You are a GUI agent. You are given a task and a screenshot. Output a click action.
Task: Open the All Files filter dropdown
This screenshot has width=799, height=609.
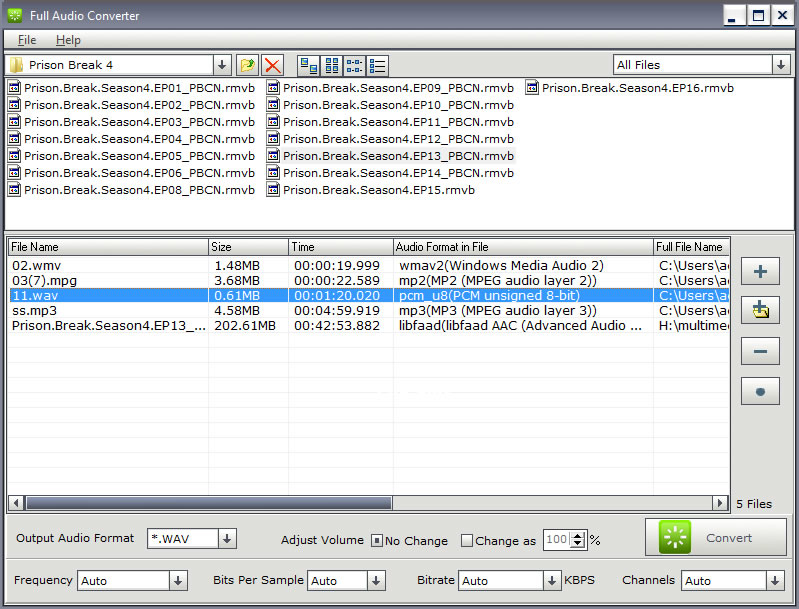[780, 65]
